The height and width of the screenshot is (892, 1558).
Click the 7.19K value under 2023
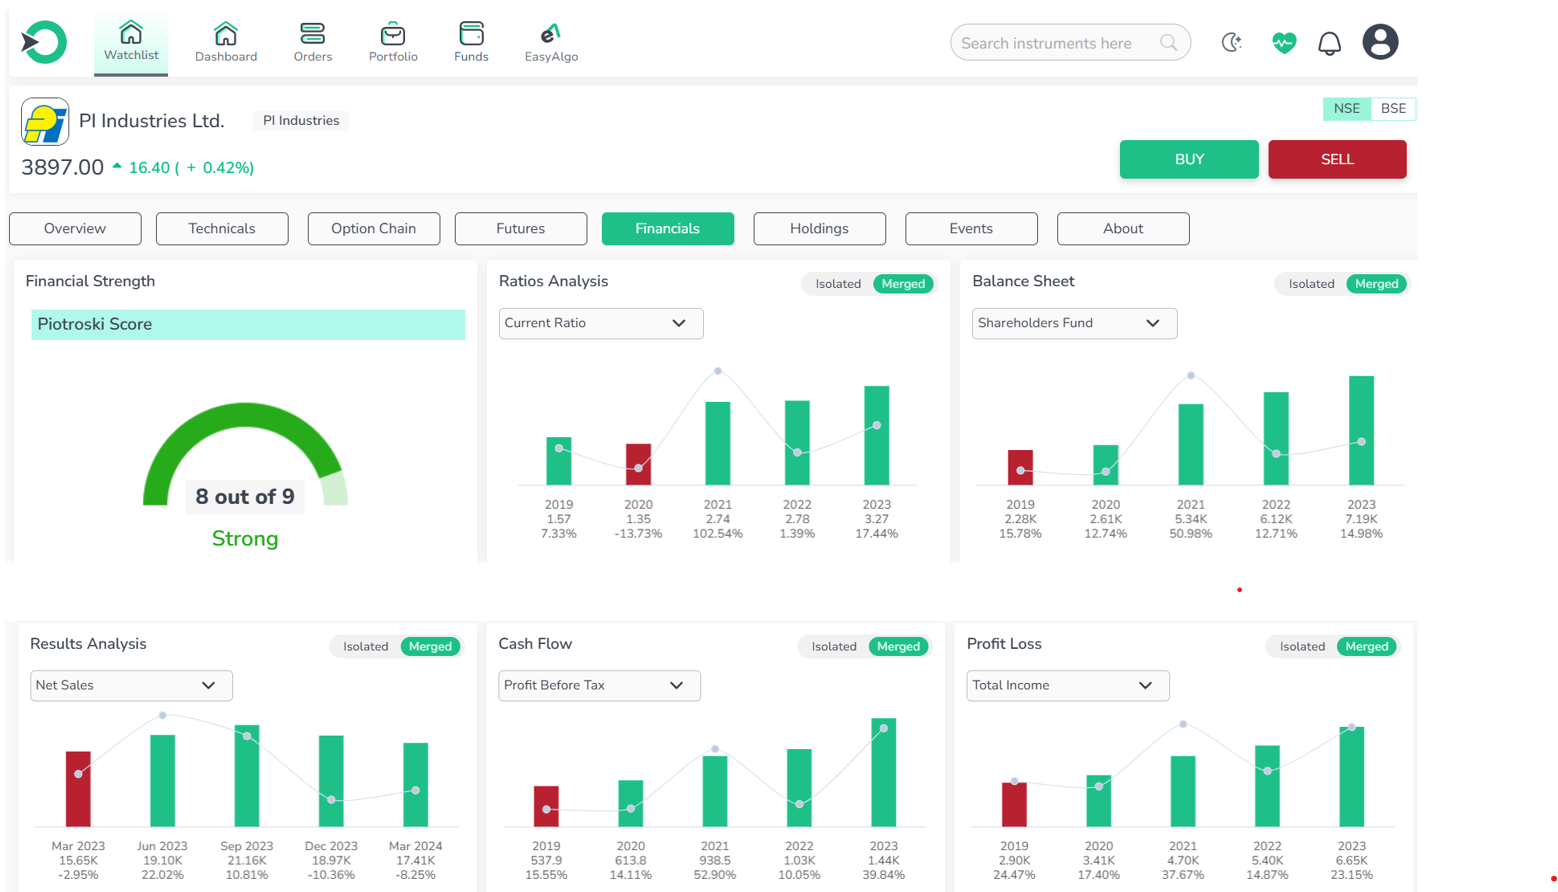(x=1361, y=519)
